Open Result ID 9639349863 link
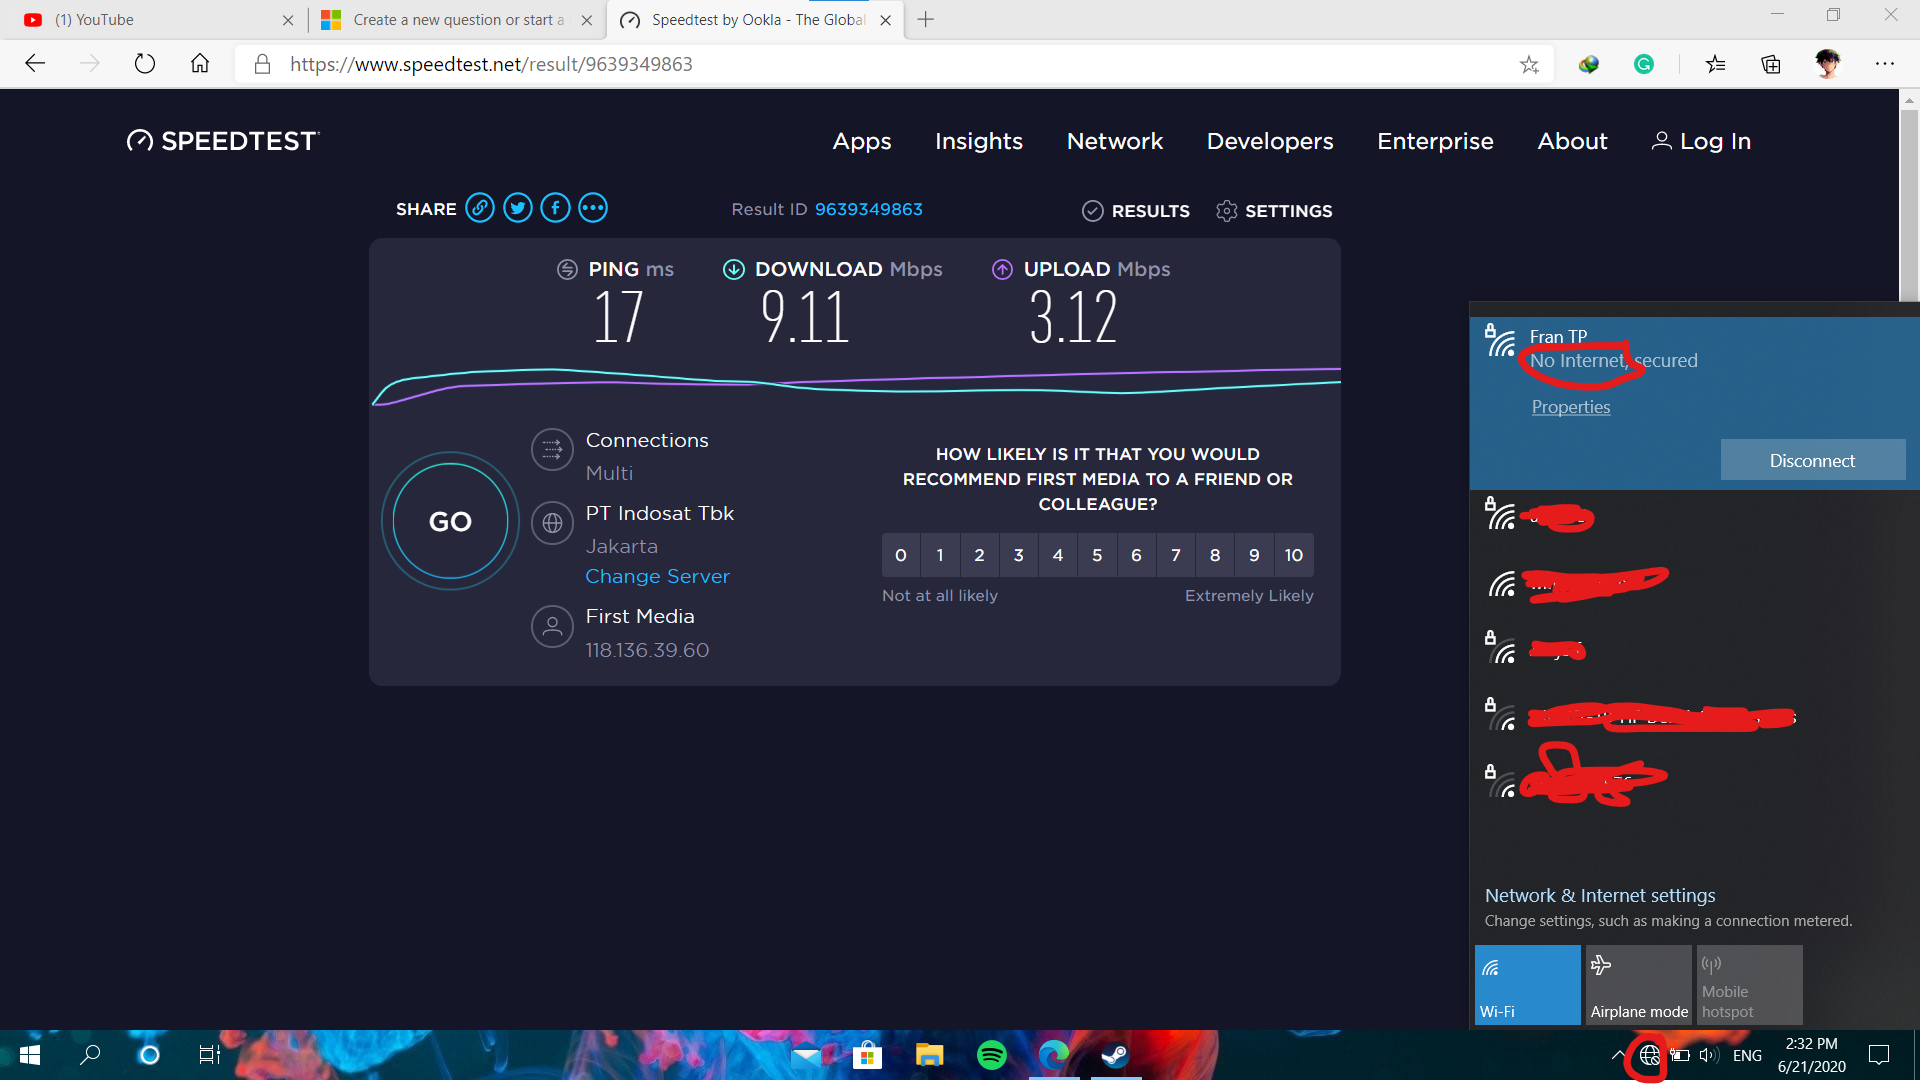 click(868, 209)
